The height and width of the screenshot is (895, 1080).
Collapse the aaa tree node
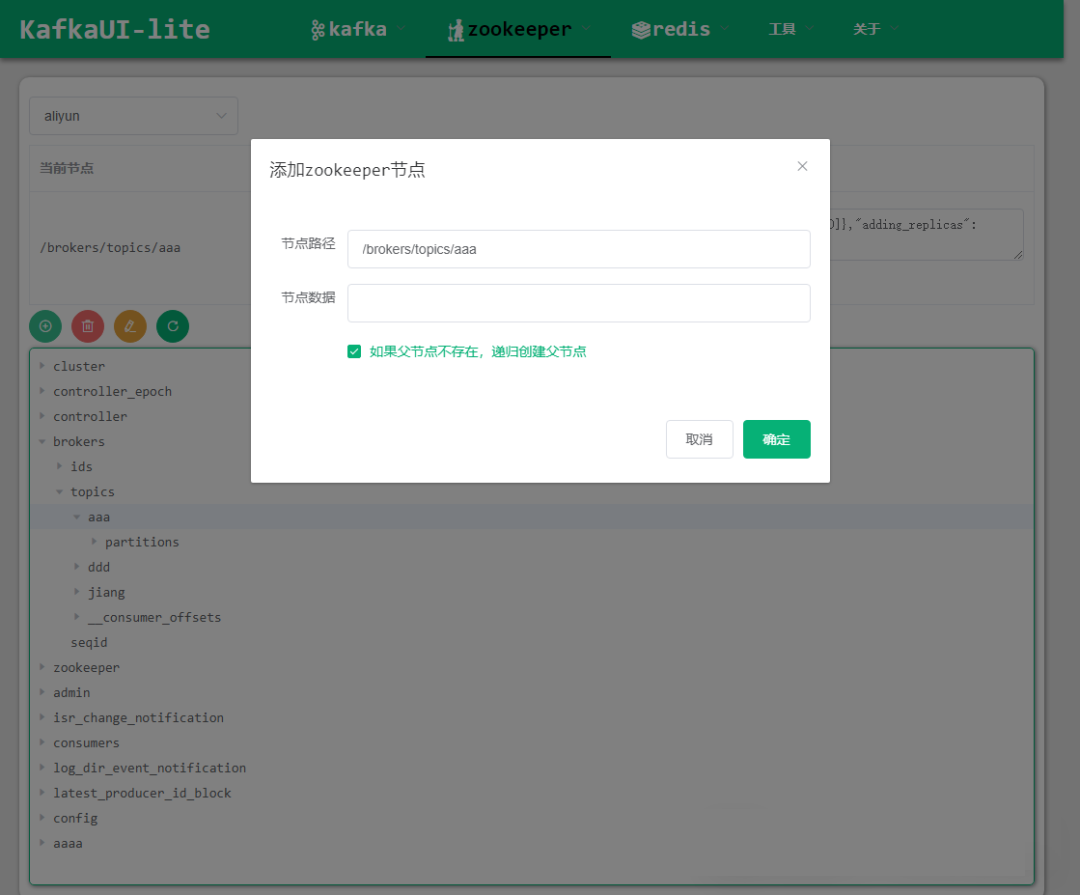76,517
